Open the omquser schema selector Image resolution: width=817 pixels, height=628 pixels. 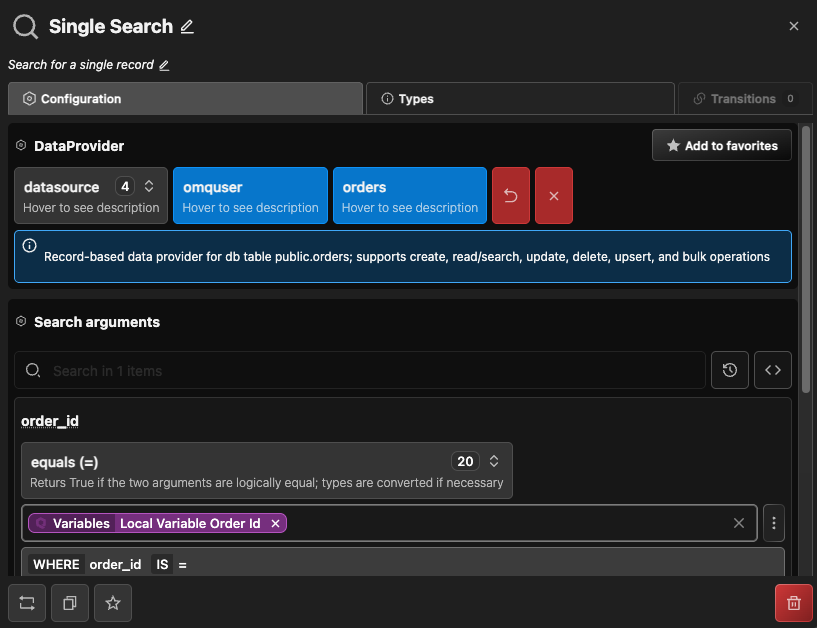click(250, 195)
